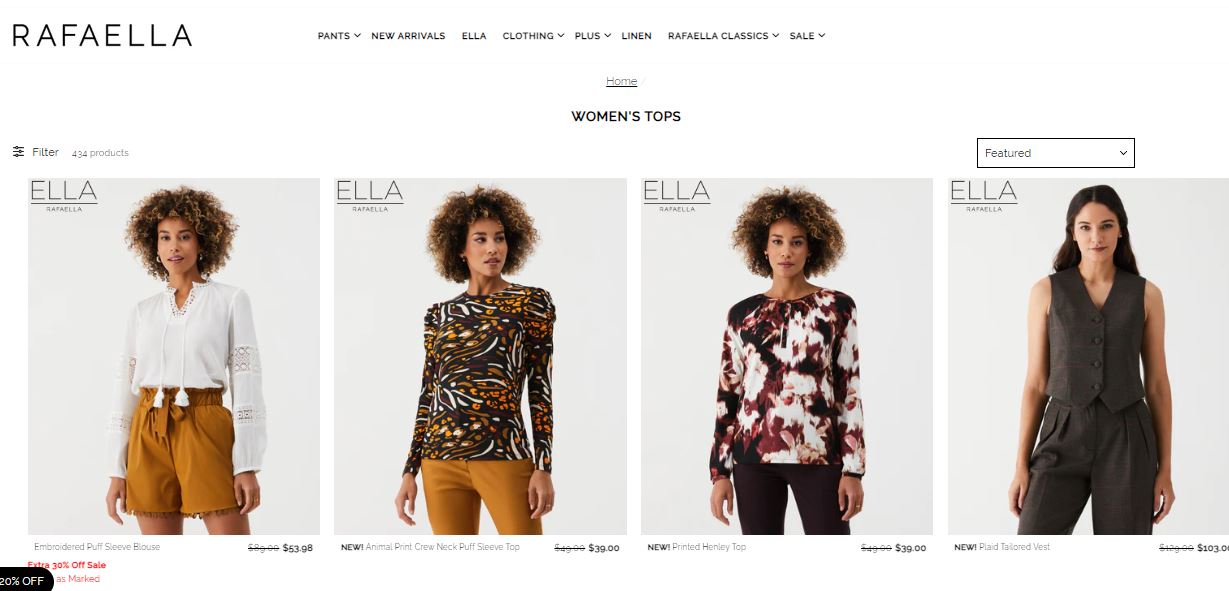Open the Embroidered Puff Sleeve Blouse link
The width and height of the screenshot is (1229, 591).
coord(97,547)
